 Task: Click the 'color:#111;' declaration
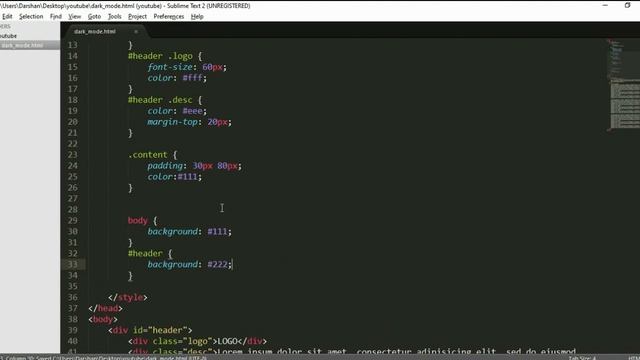click(x=175, y=177)
